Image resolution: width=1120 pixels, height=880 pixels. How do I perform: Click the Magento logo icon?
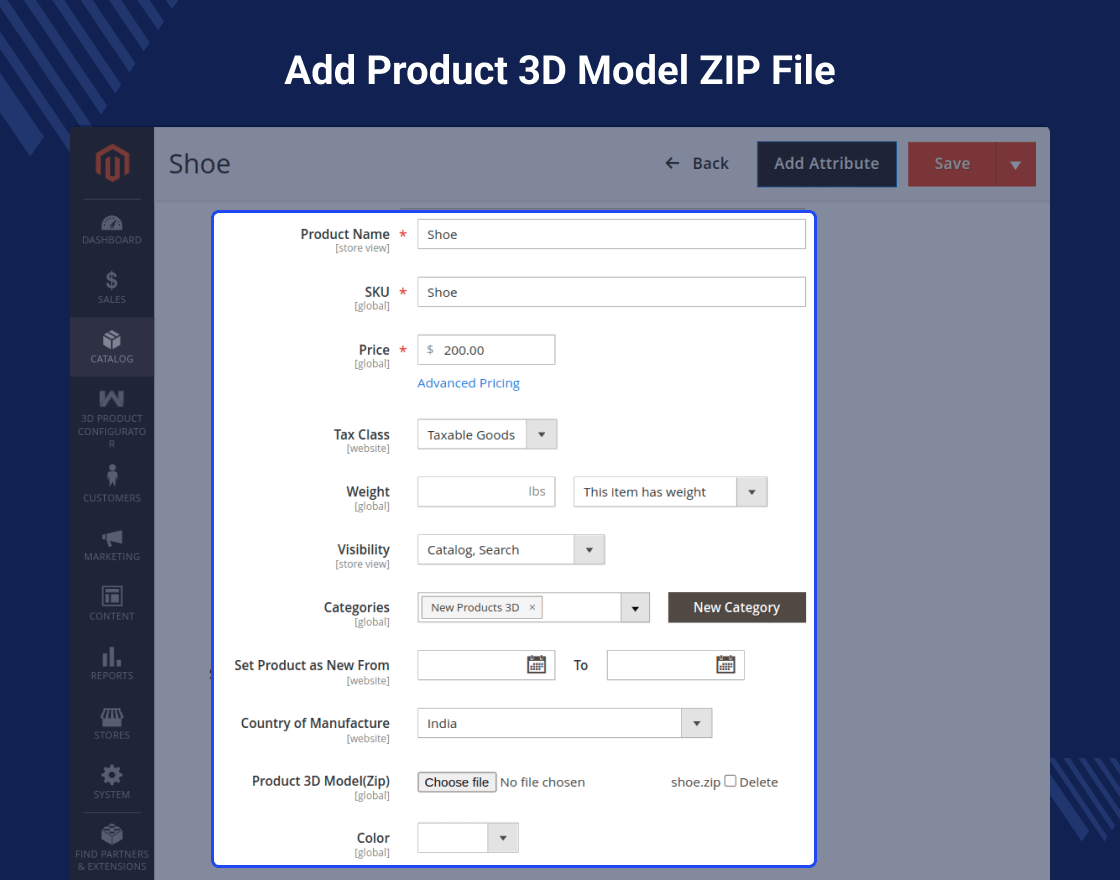112,164
